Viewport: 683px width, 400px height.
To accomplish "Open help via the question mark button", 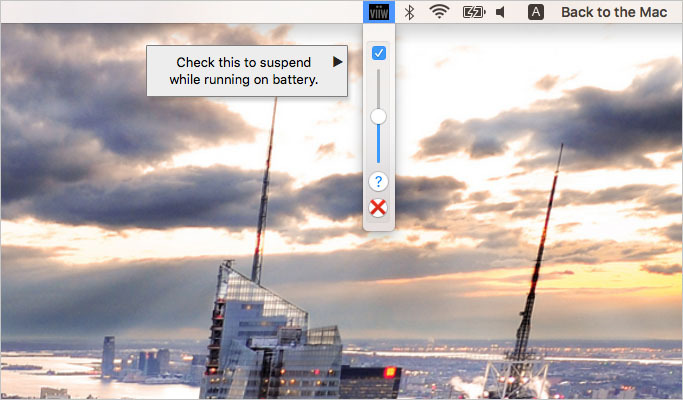I will click(378, 181).
